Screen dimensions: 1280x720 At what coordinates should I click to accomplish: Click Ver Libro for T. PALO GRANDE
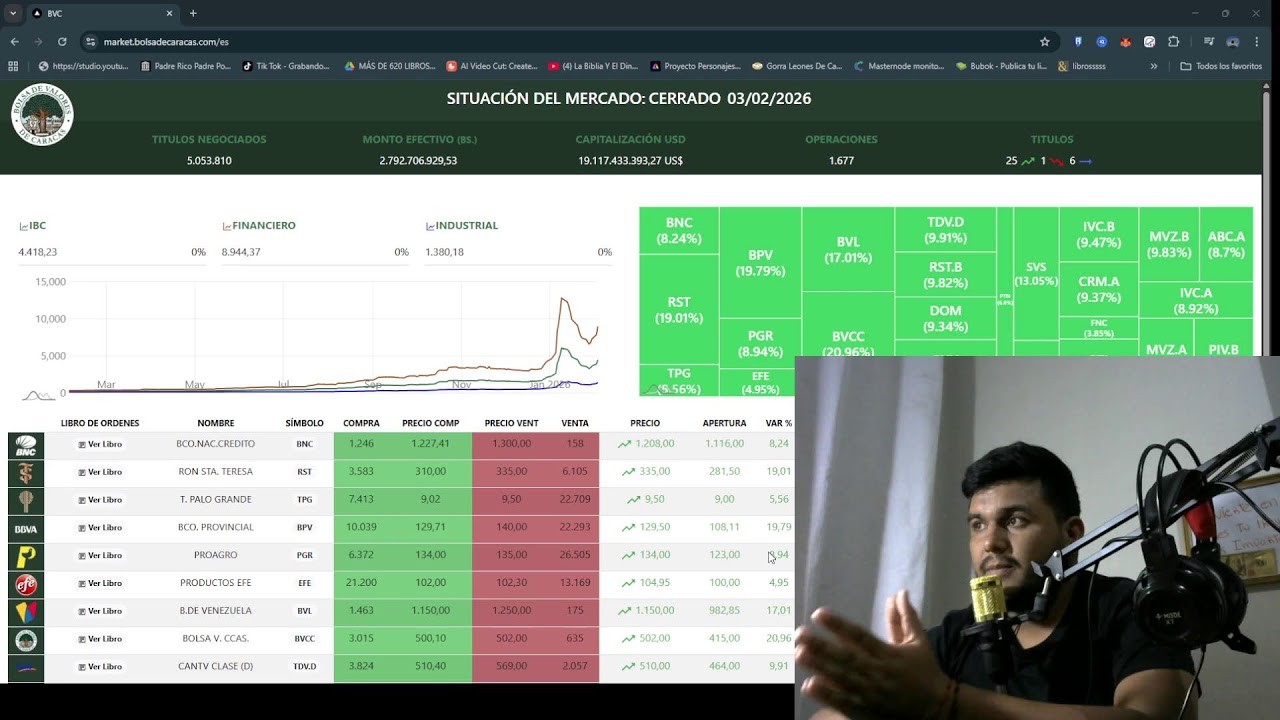click(x=100, y=500)
